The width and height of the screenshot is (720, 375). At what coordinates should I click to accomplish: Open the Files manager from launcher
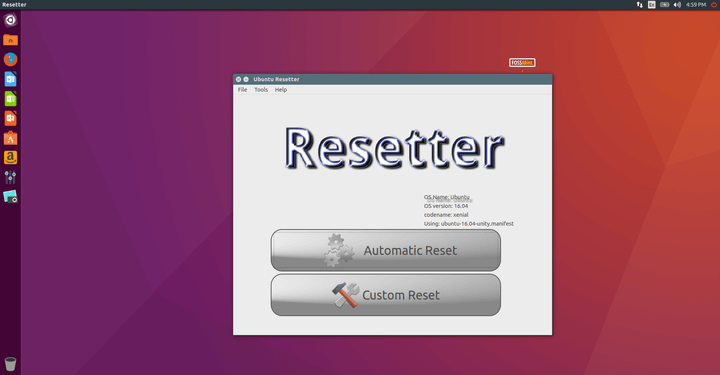click(x=10, y=40)
